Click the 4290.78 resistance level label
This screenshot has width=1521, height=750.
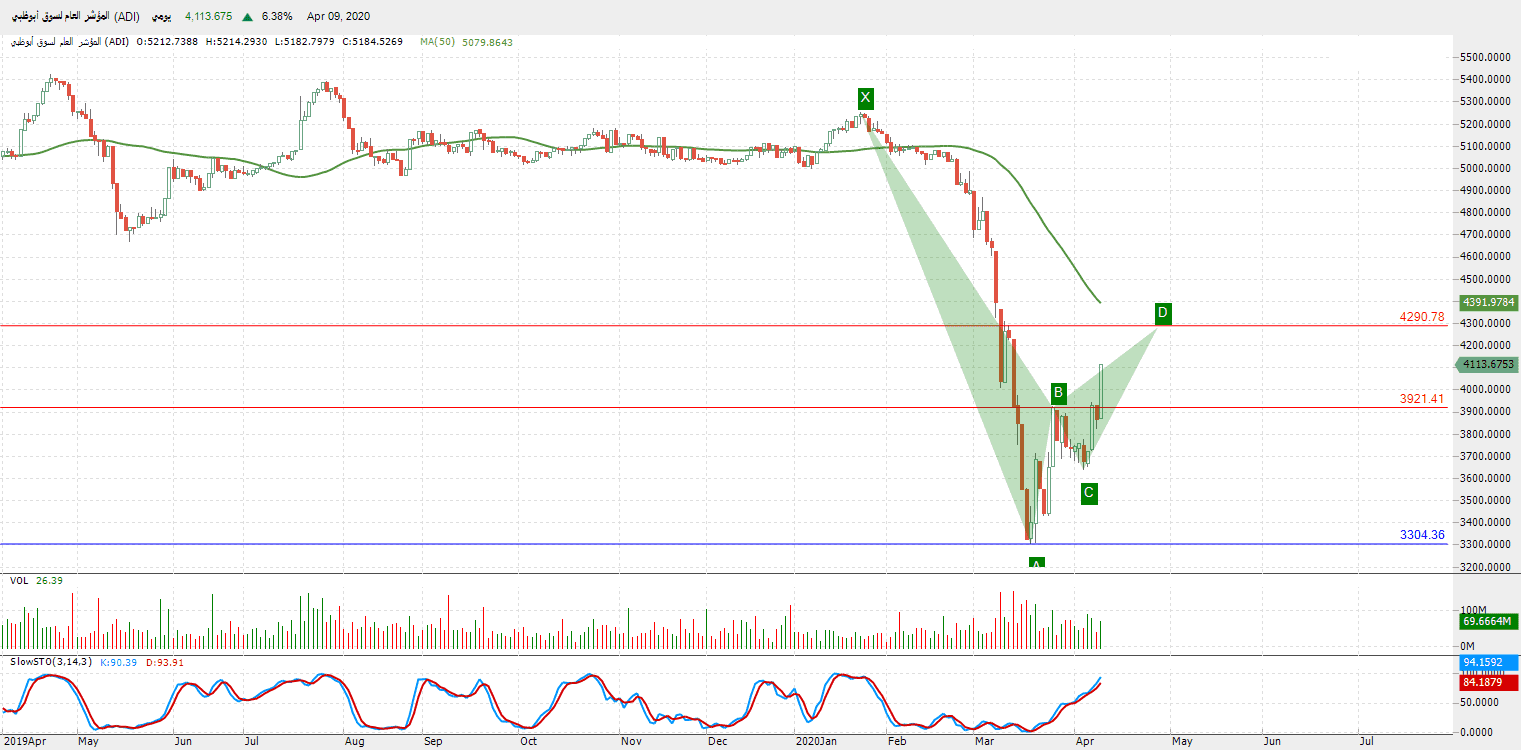coord(1422,317)
